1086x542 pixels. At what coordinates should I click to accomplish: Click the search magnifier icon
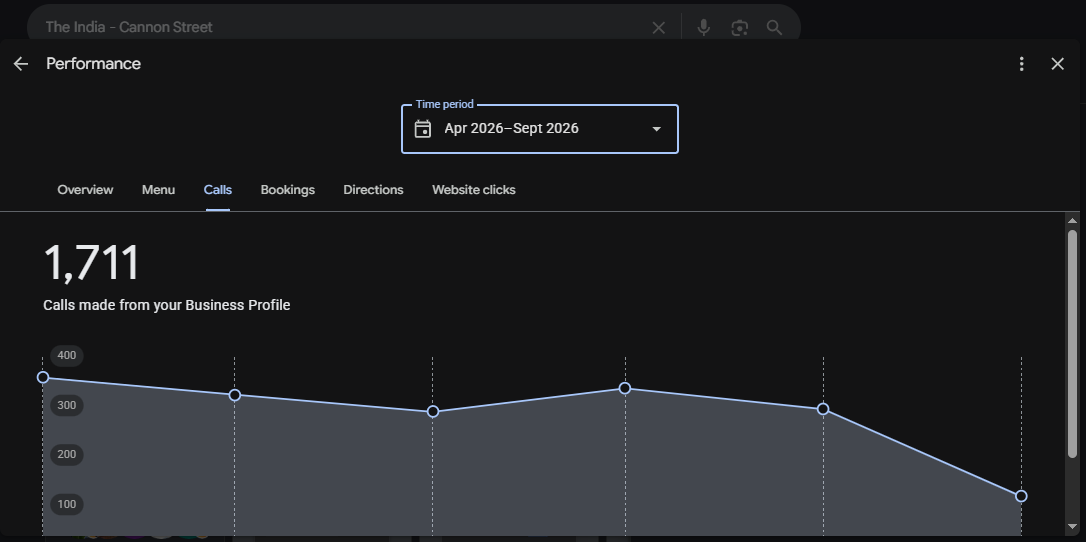pyautogui.click(x=774, y=28)
